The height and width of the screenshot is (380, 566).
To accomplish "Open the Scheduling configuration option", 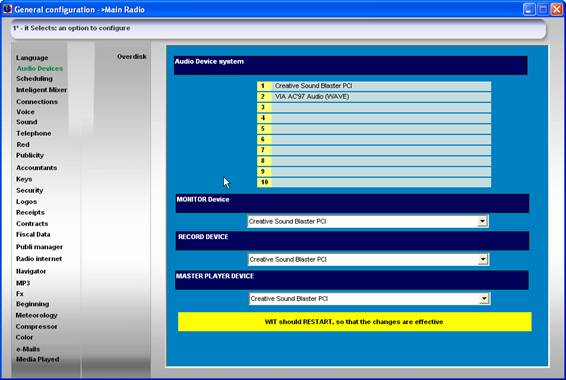I will [34, 79].
